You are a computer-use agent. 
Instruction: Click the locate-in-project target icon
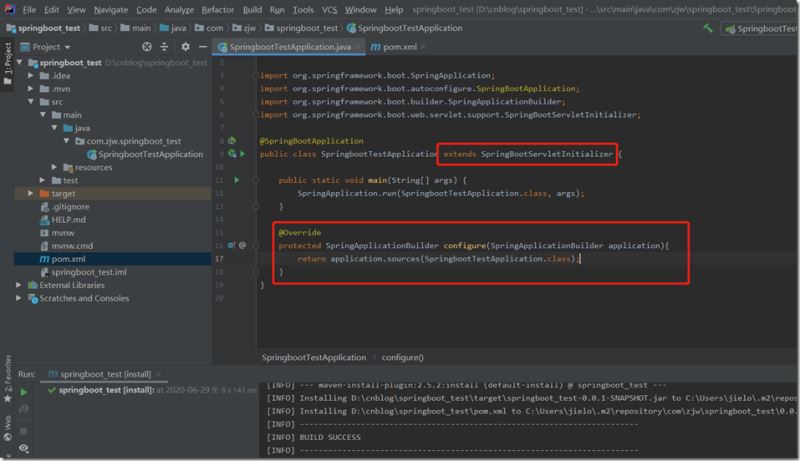tap(147, 47)
